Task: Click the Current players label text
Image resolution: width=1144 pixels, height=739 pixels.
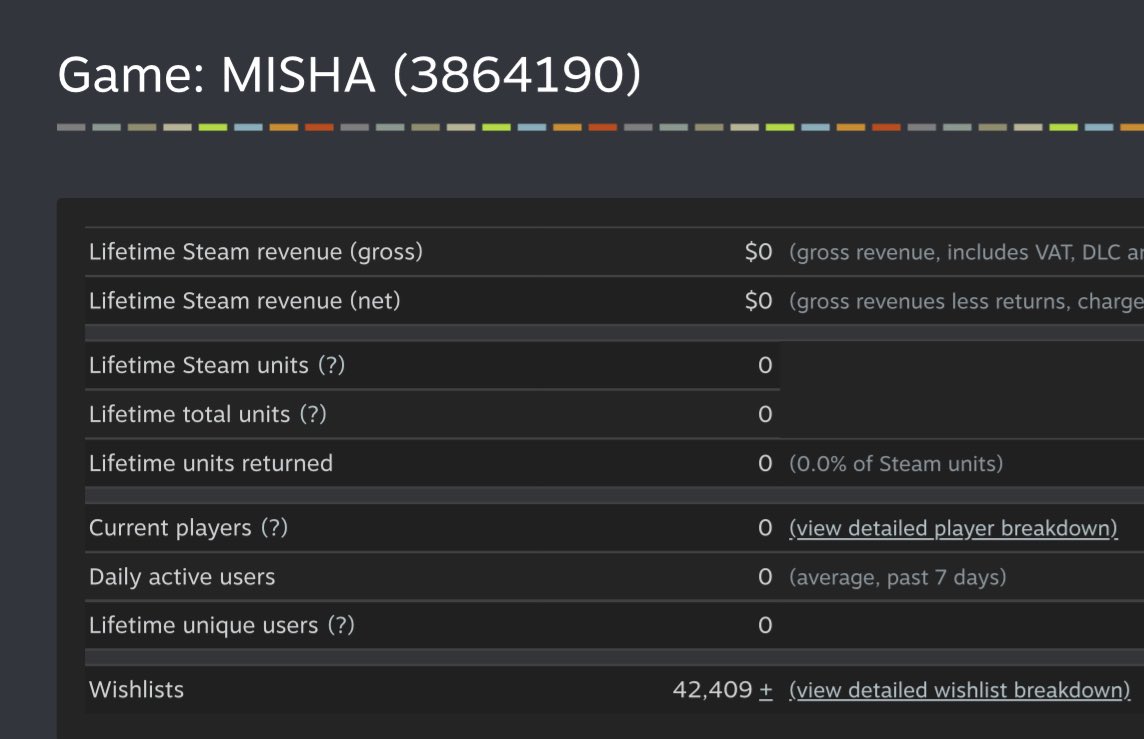Action: 170,527
